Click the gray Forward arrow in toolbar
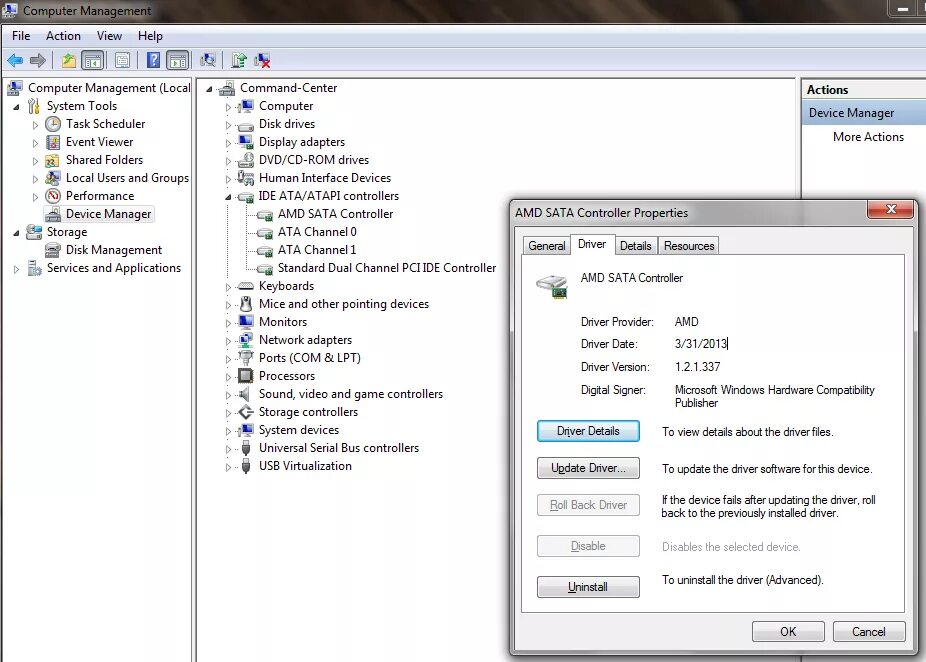Image resolution: width=926 pixels, height=662 pixels. [x=38, y=60]
